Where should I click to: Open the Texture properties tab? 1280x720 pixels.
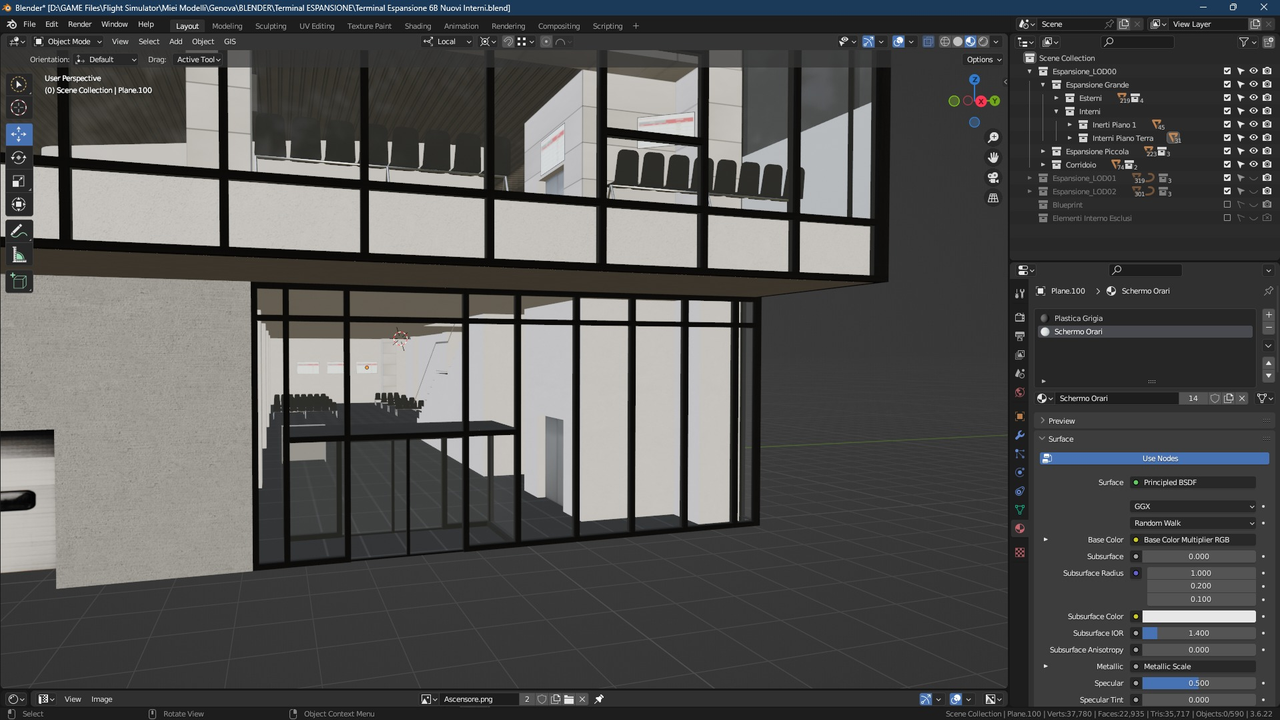(x=1020, y=552)
